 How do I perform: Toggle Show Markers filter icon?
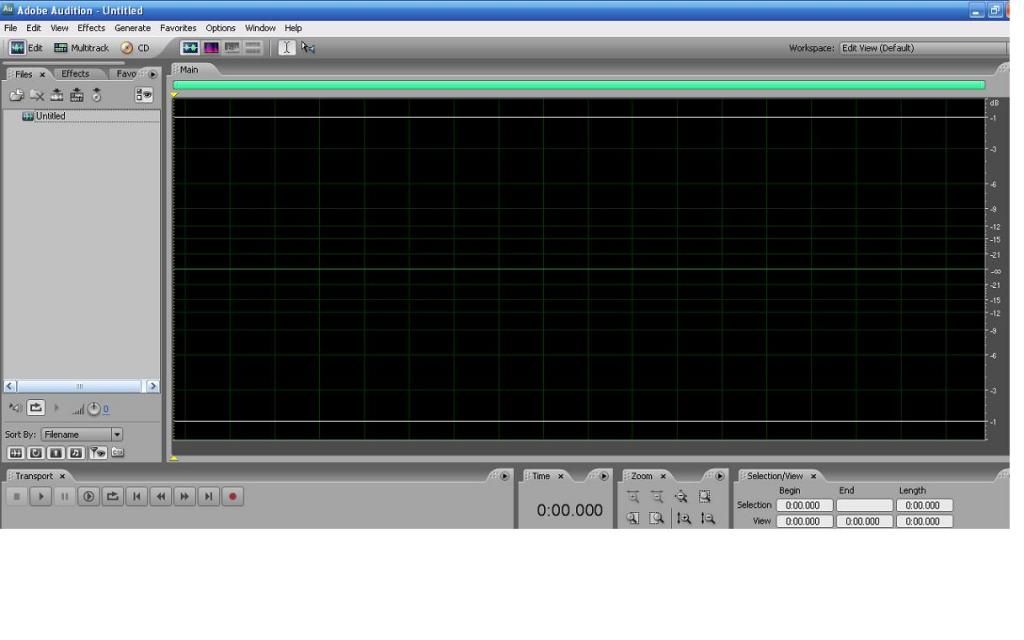point(98,453)
